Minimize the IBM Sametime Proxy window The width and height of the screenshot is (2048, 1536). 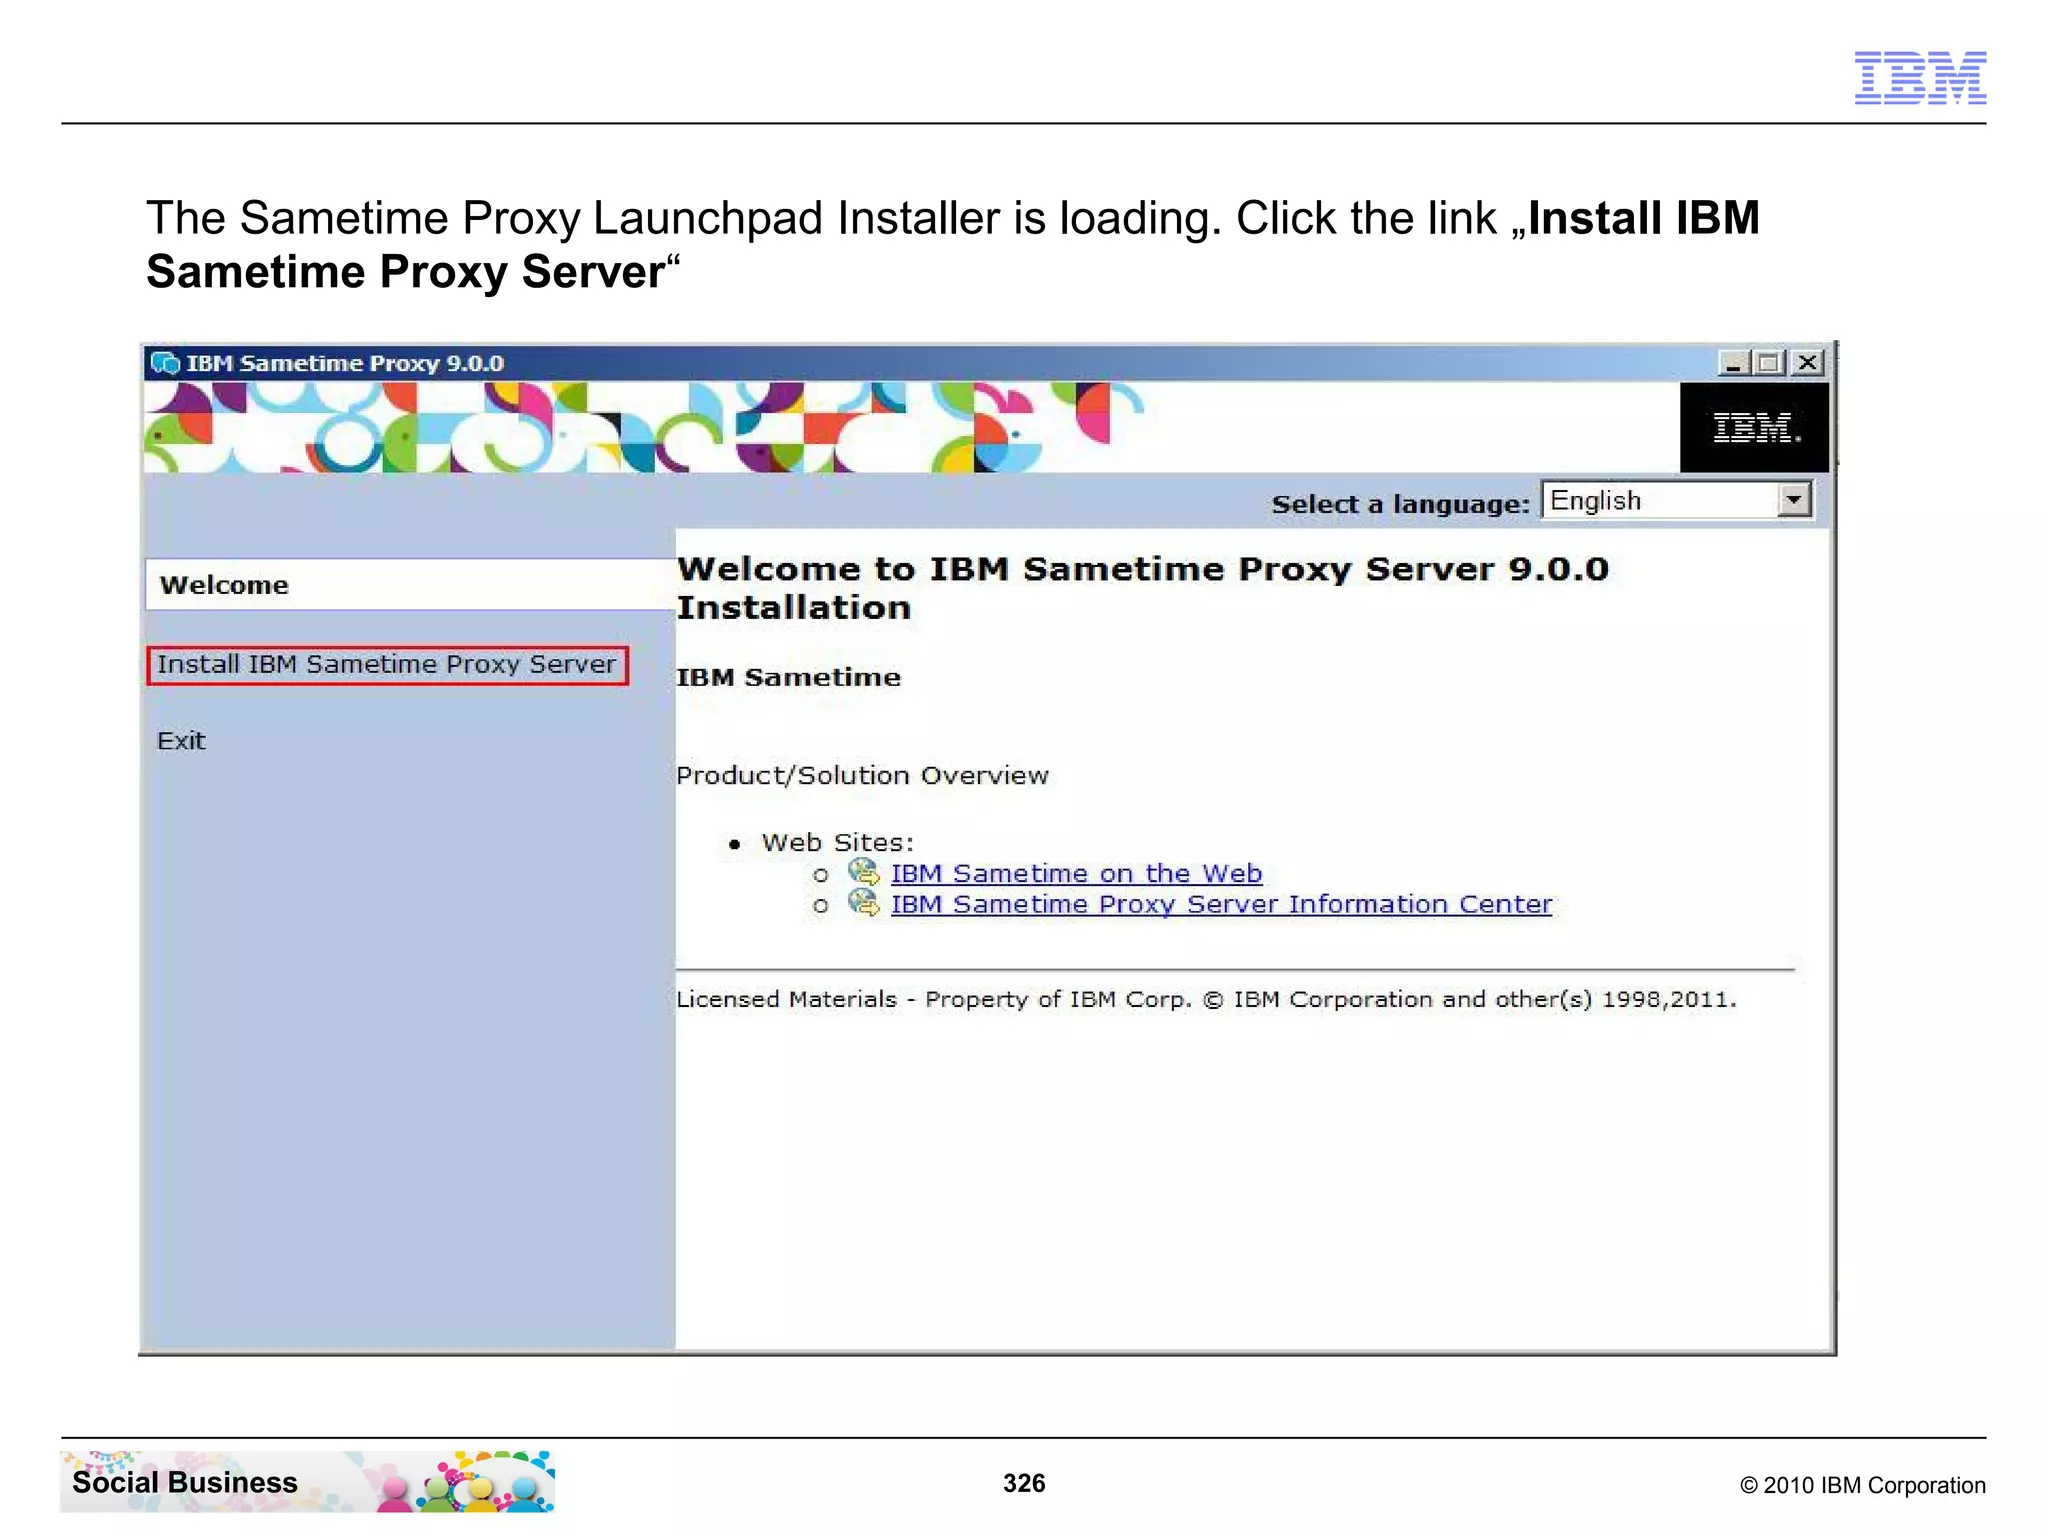[x=1733, y=363]
